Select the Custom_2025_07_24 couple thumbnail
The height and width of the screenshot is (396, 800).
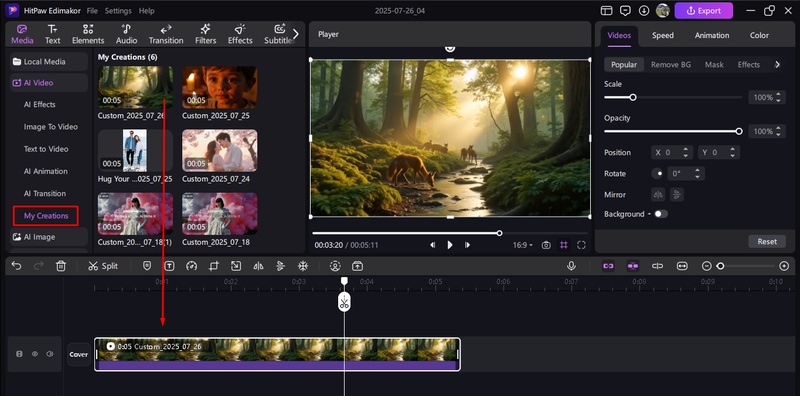coord(219,151)
